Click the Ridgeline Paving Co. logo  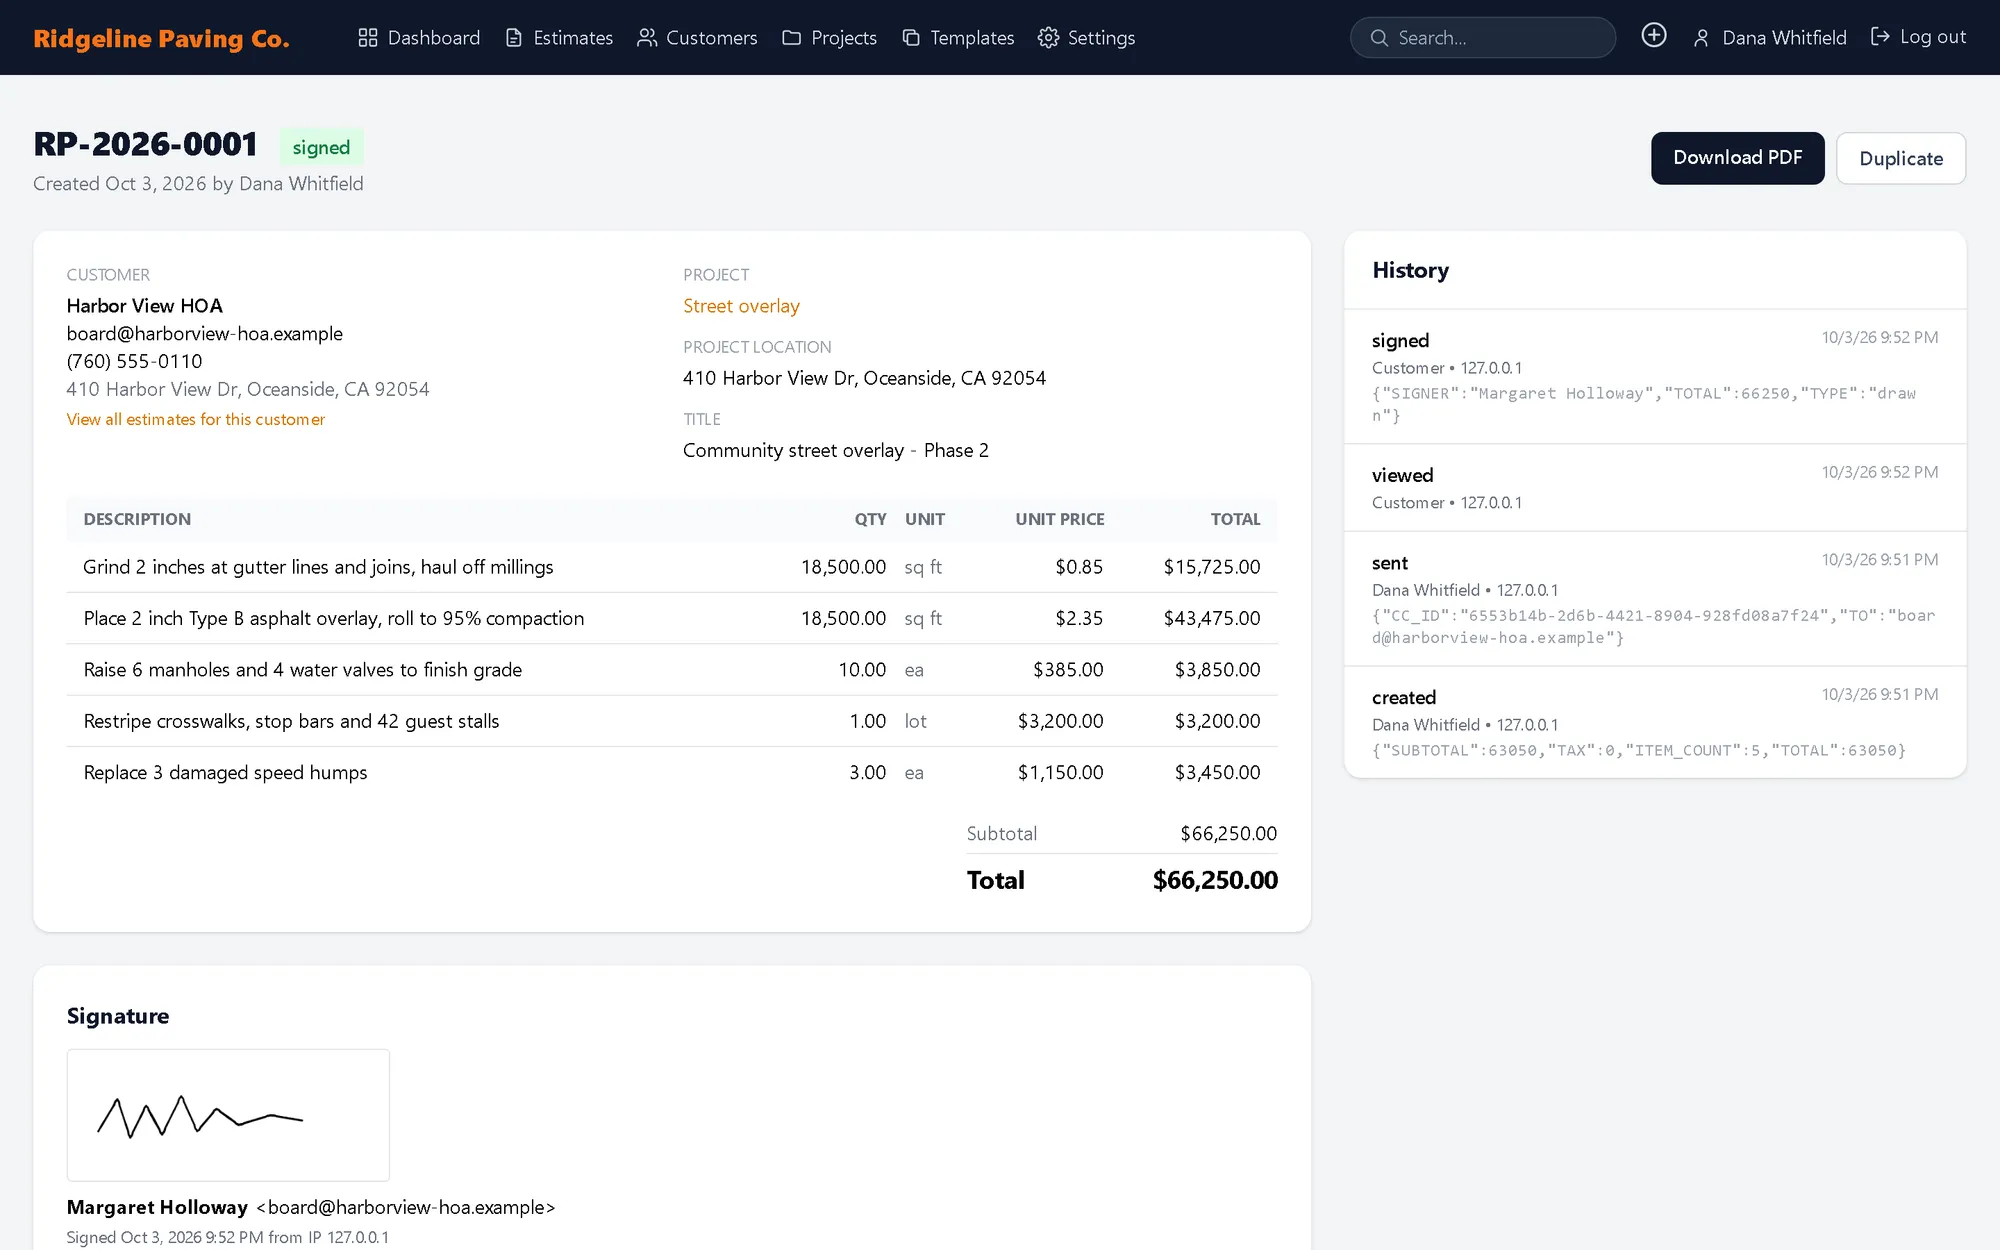(161, 38)
